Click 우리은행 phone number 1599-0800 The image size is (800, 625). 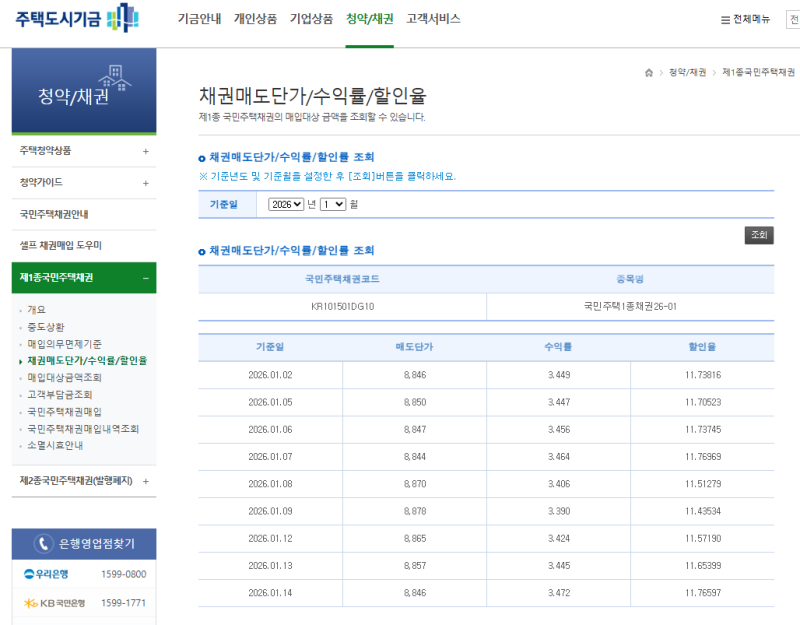(123, 574)
